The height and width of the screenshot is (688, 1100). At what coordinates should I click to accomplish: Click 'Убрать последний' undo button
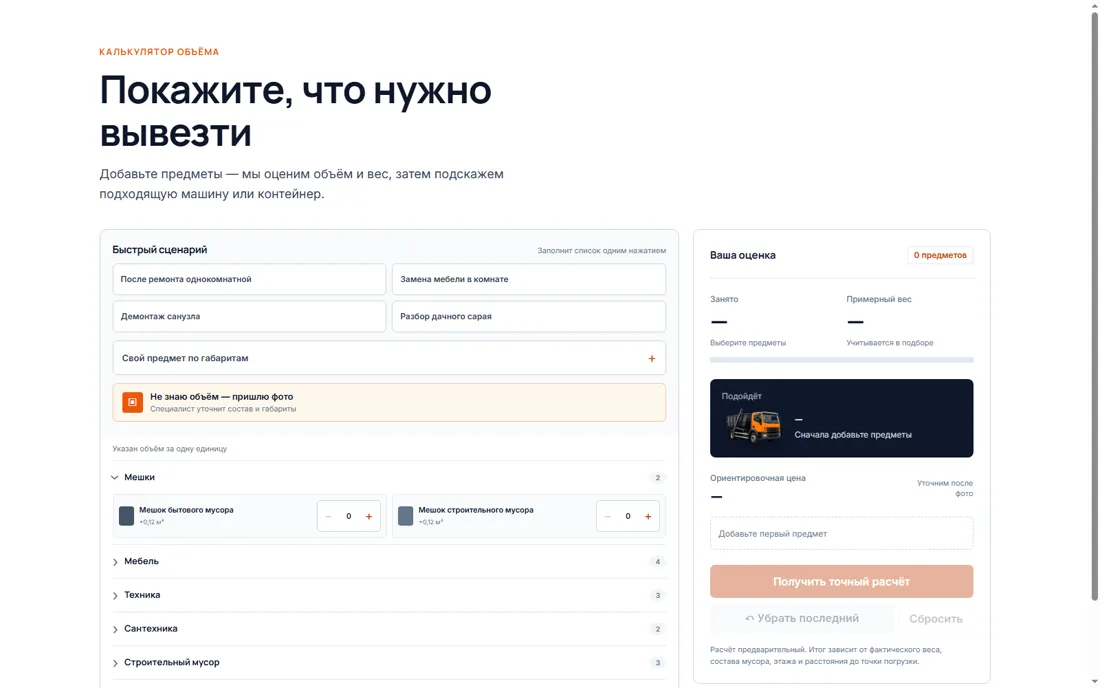802,619
